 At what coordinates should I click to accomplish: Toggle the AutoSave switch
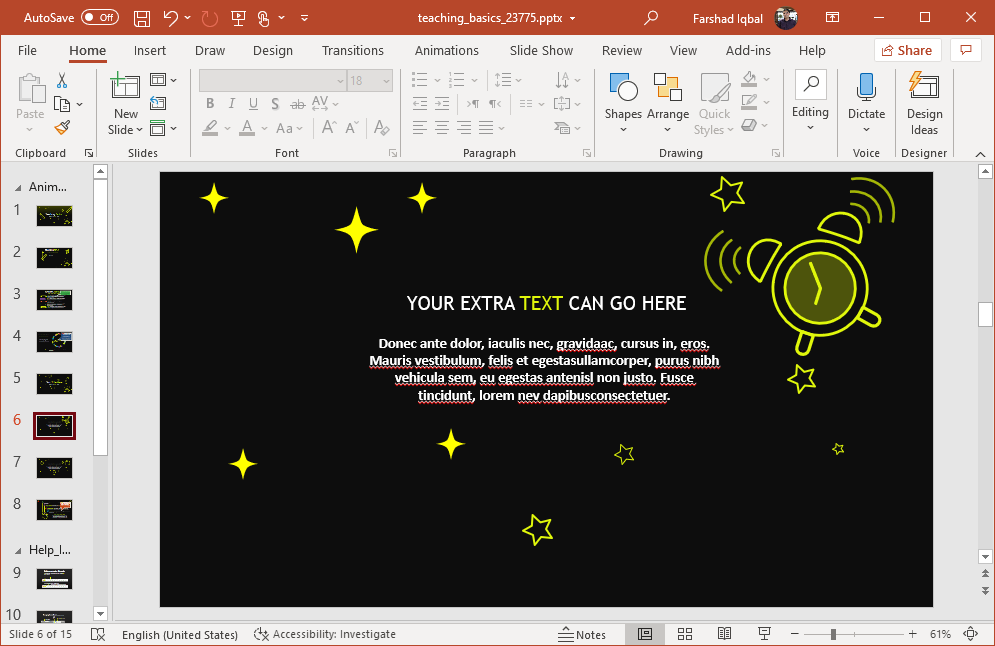coord(99,18)
